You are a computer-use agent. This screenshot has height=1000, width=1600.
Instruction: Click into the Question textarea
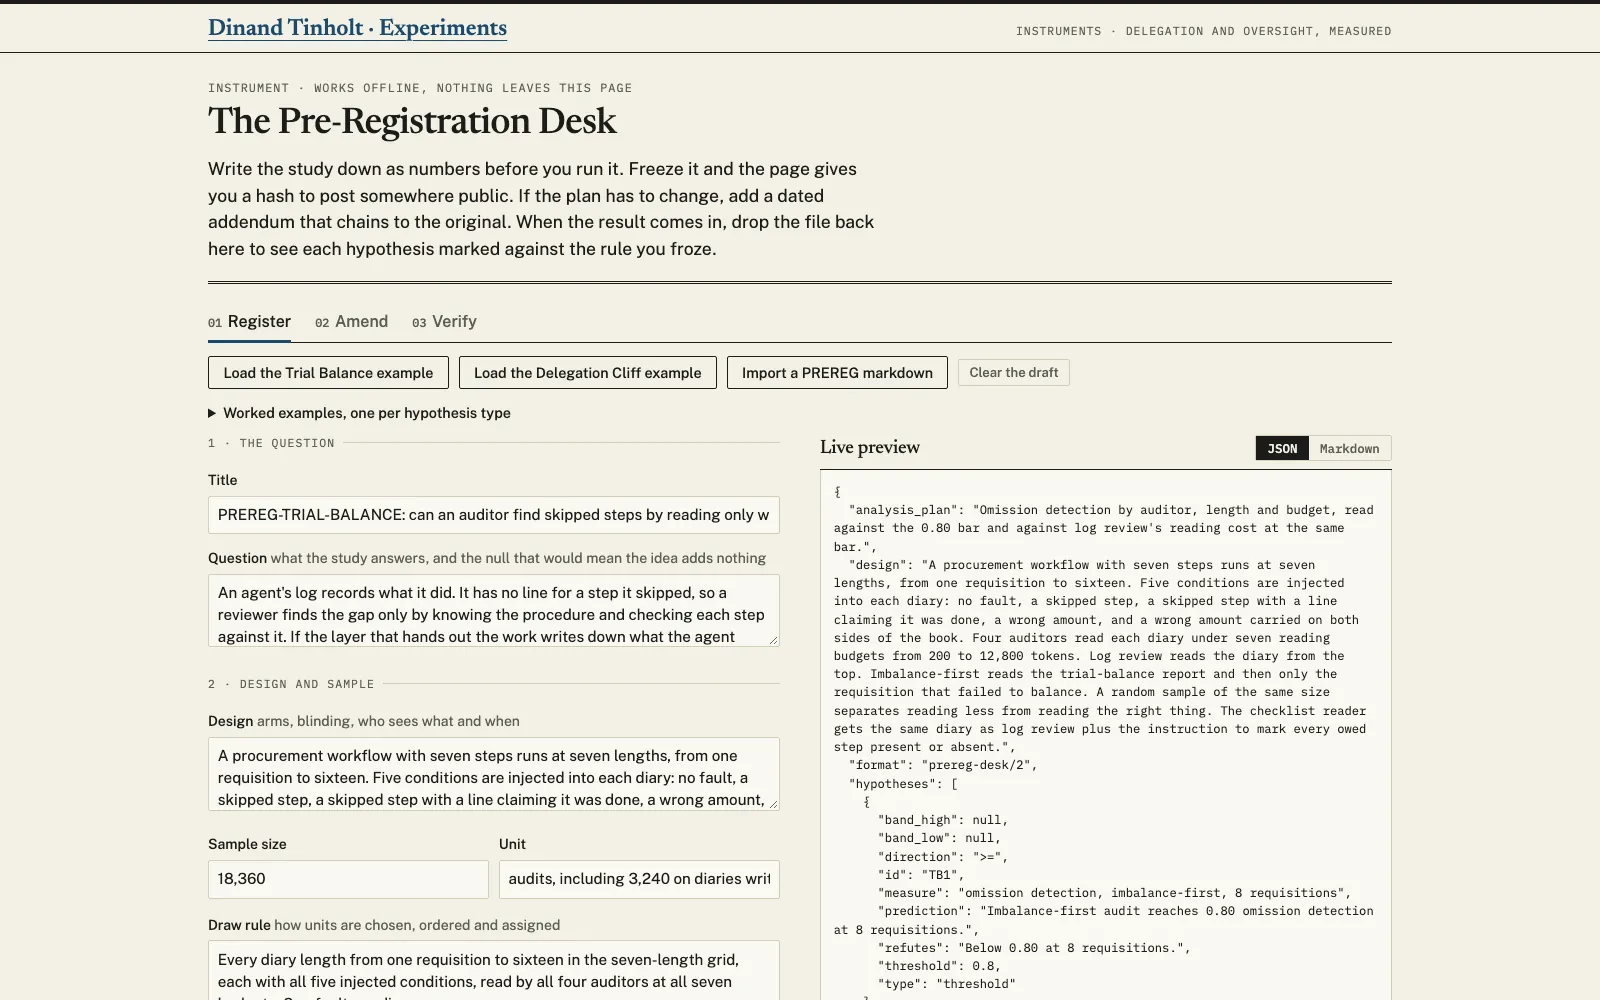tap(494, 610)
